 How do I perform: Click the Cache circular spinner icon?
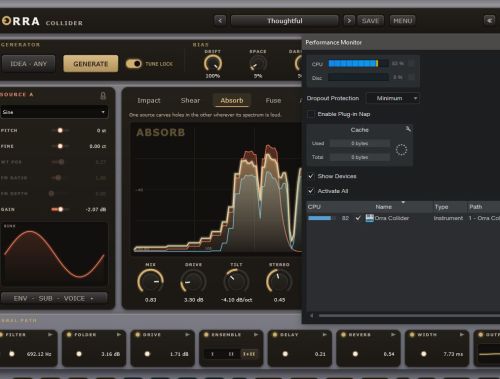point(401,150)
